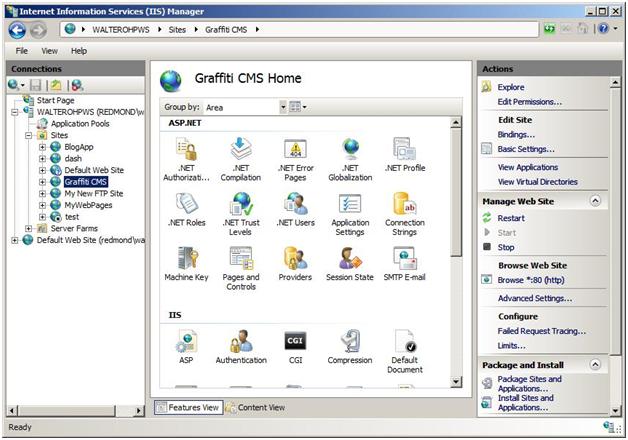This screenshot has height=440, width=628.
Task: Switch to the Features View tab
Action: point(188,407)
